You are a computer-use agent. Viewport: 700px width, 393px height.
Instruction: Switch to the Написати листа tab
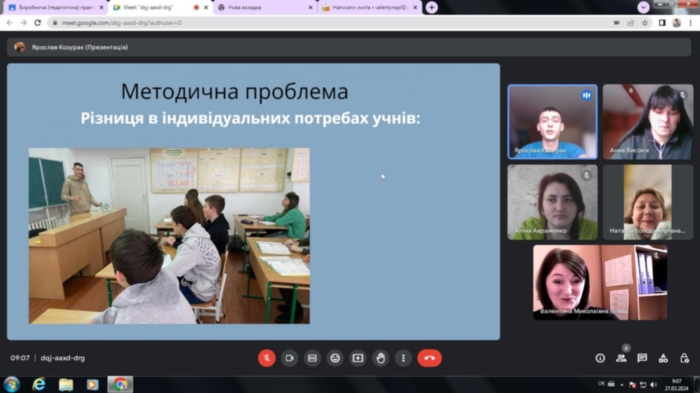click(x=370, y=8)
